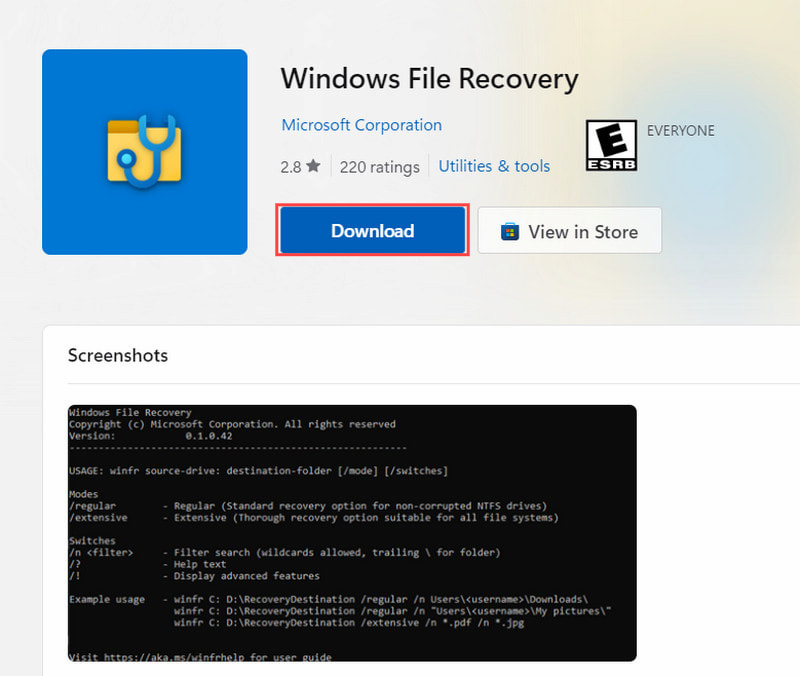Click the Windows File Recovery title
This screenshot has height=676, width=800.
click(430, 80)
